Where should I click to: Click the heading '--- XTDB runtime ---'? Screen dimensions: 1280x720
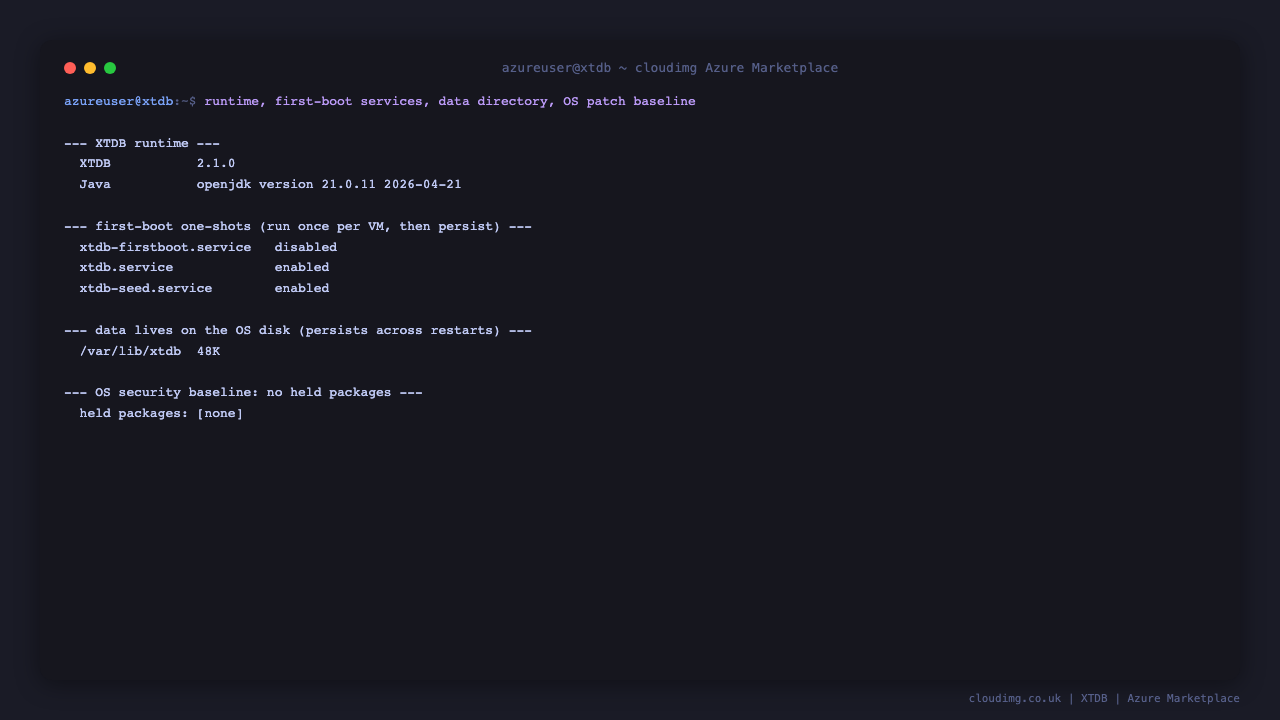pyautogui.click(x=142, y=143)
